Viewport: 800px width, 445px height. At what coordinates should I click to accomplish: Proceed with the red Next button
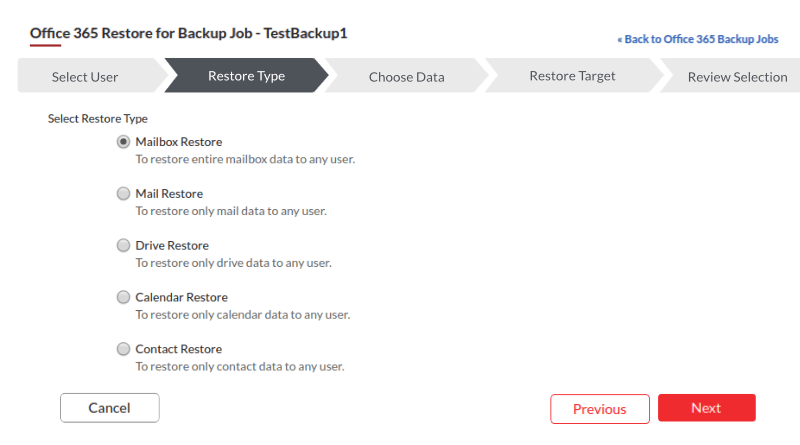pos(706,408)
